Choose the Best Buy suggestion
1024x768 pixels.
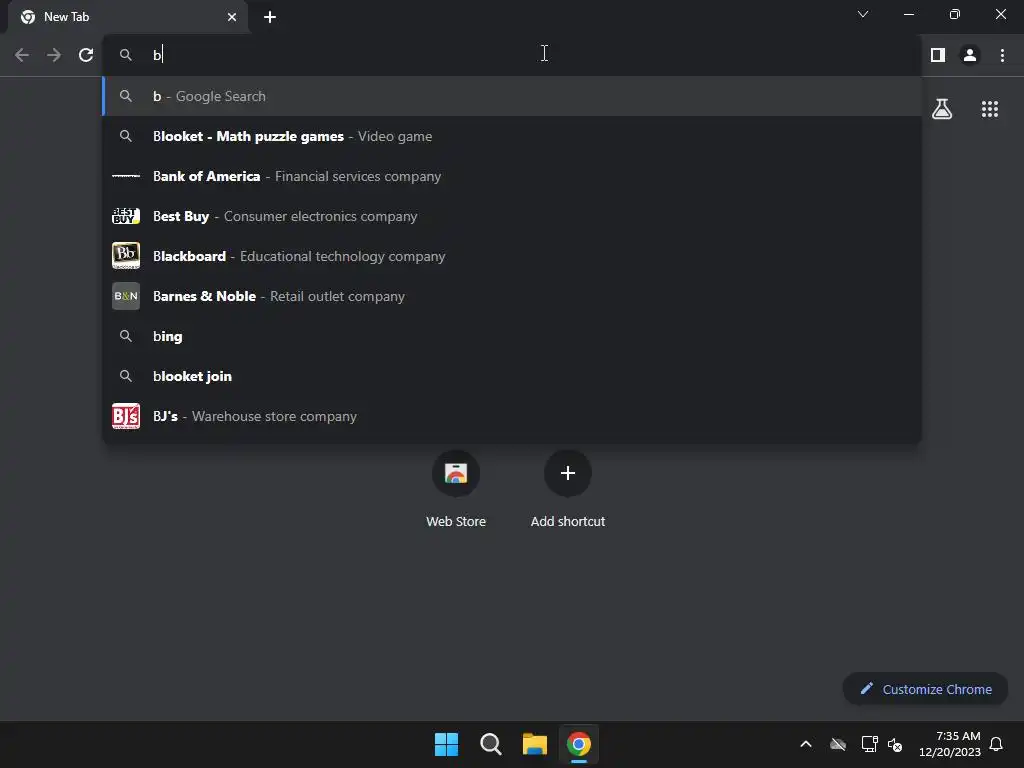[x=512, y=216]
